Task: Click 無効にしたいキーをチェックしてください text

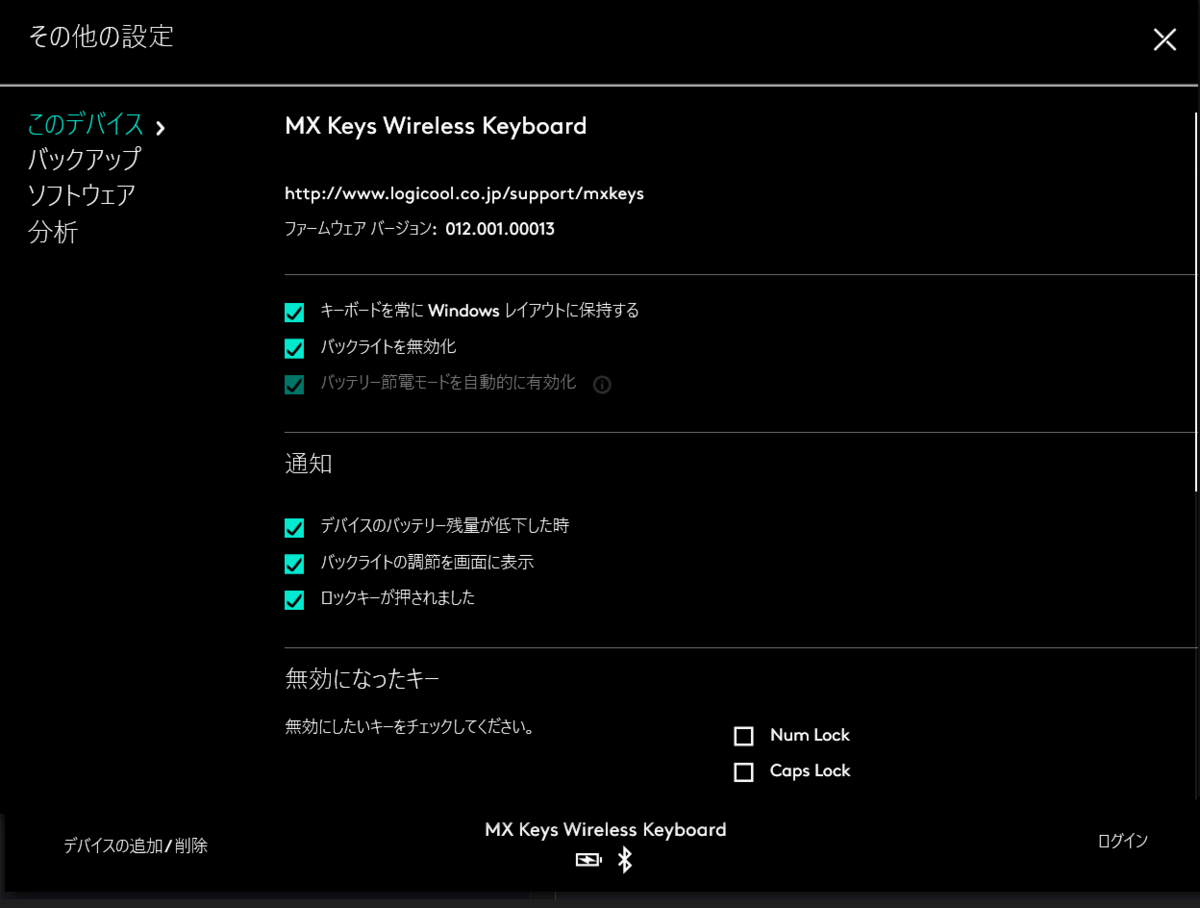Action: 409,728
